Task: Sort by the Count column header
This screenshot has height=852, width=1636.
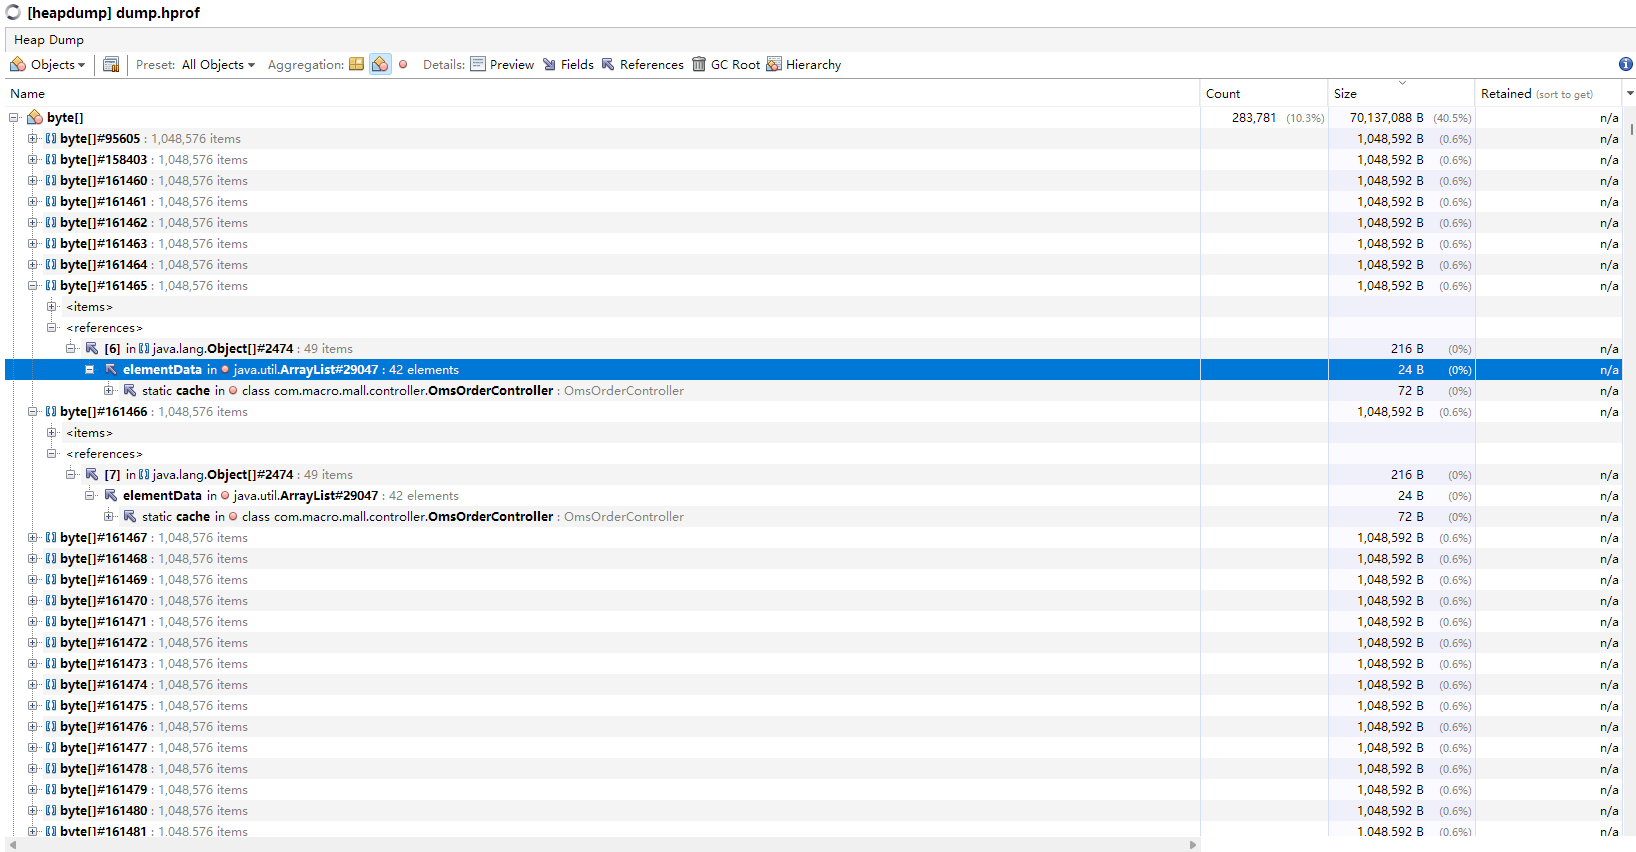Action: click(1264, 93)
